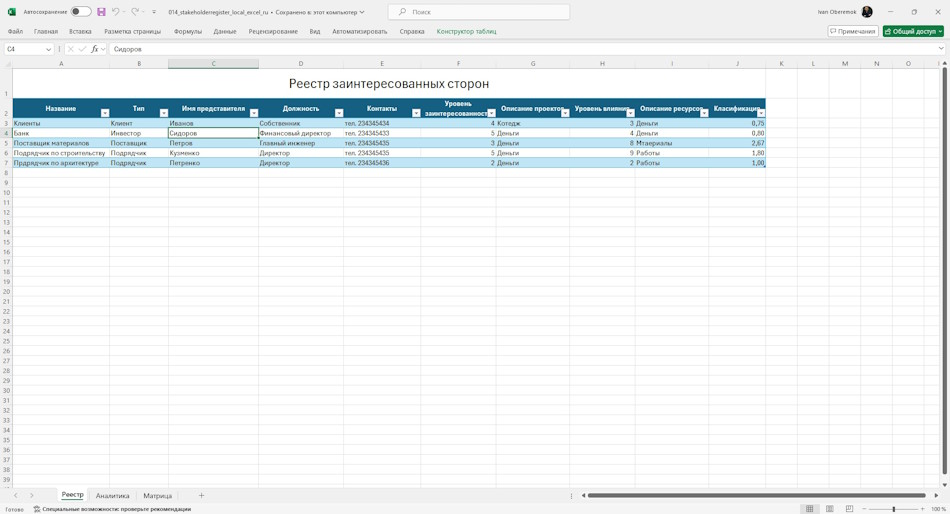Switch to the Матрица sheet

(158, 496)
